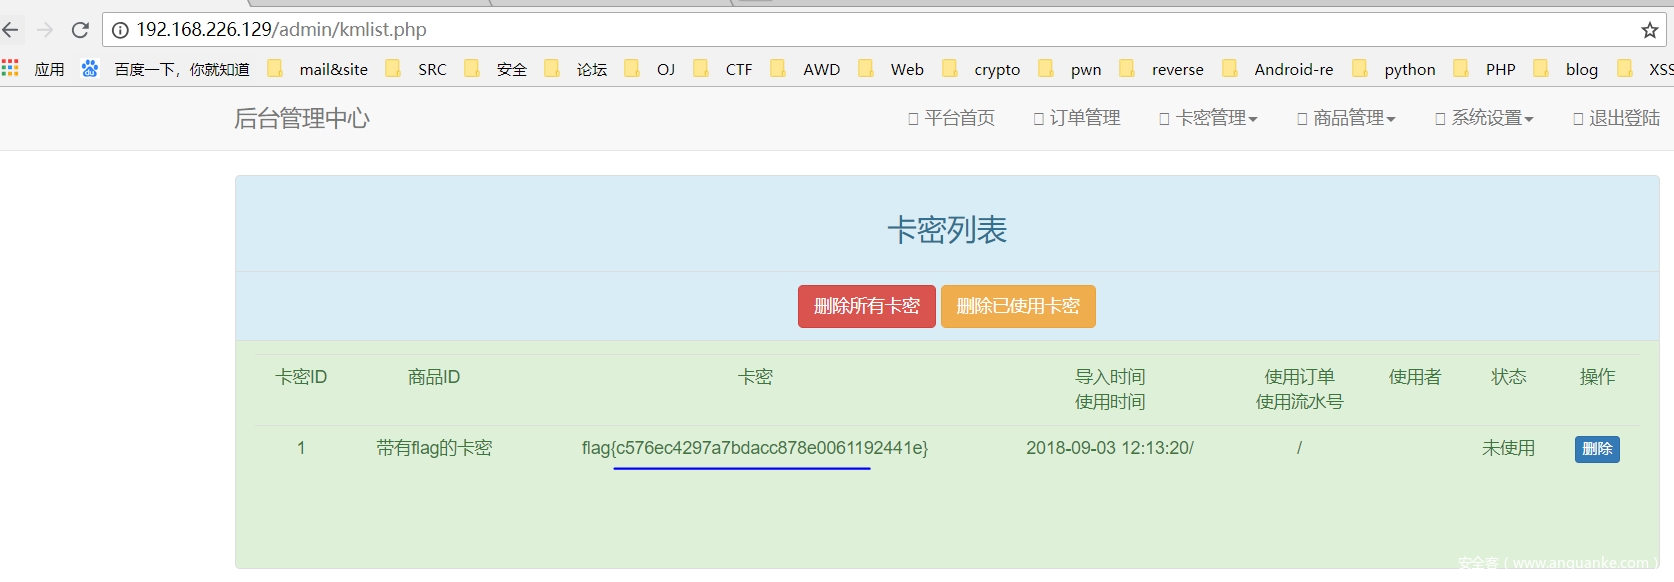Expand the 系统设置 dropdown menu
Screen dimensions: 1674x582
tap(1484, 118)
